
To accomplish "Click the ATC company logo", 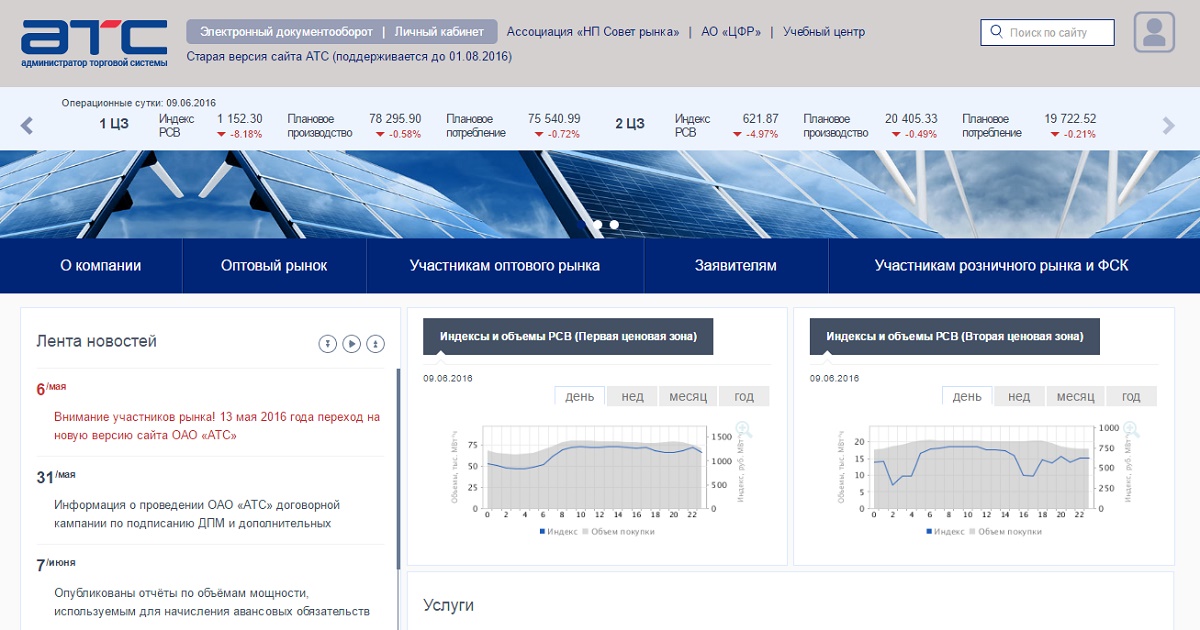I will tap(94, 42).
